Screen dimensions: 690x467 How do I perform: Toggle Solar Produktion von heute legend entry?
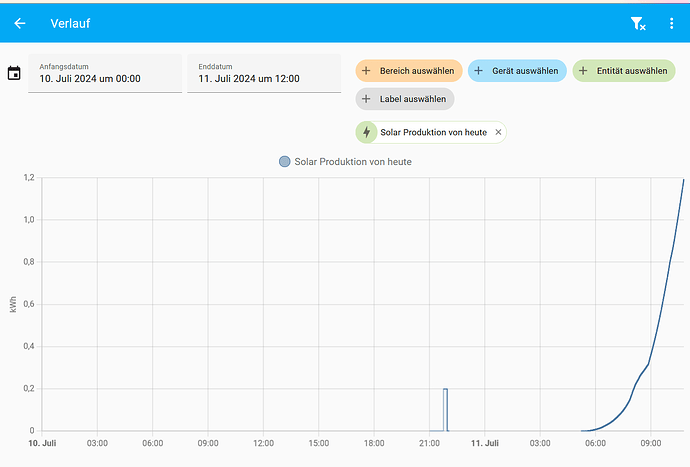coord(345,162)
